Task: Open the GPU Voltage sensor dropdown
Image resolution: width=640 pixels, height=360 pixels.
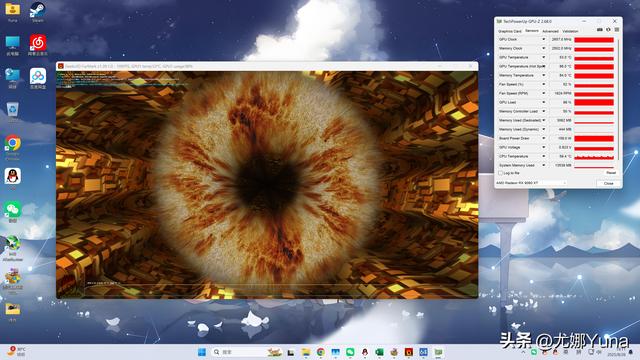Action: click(543, 147)
